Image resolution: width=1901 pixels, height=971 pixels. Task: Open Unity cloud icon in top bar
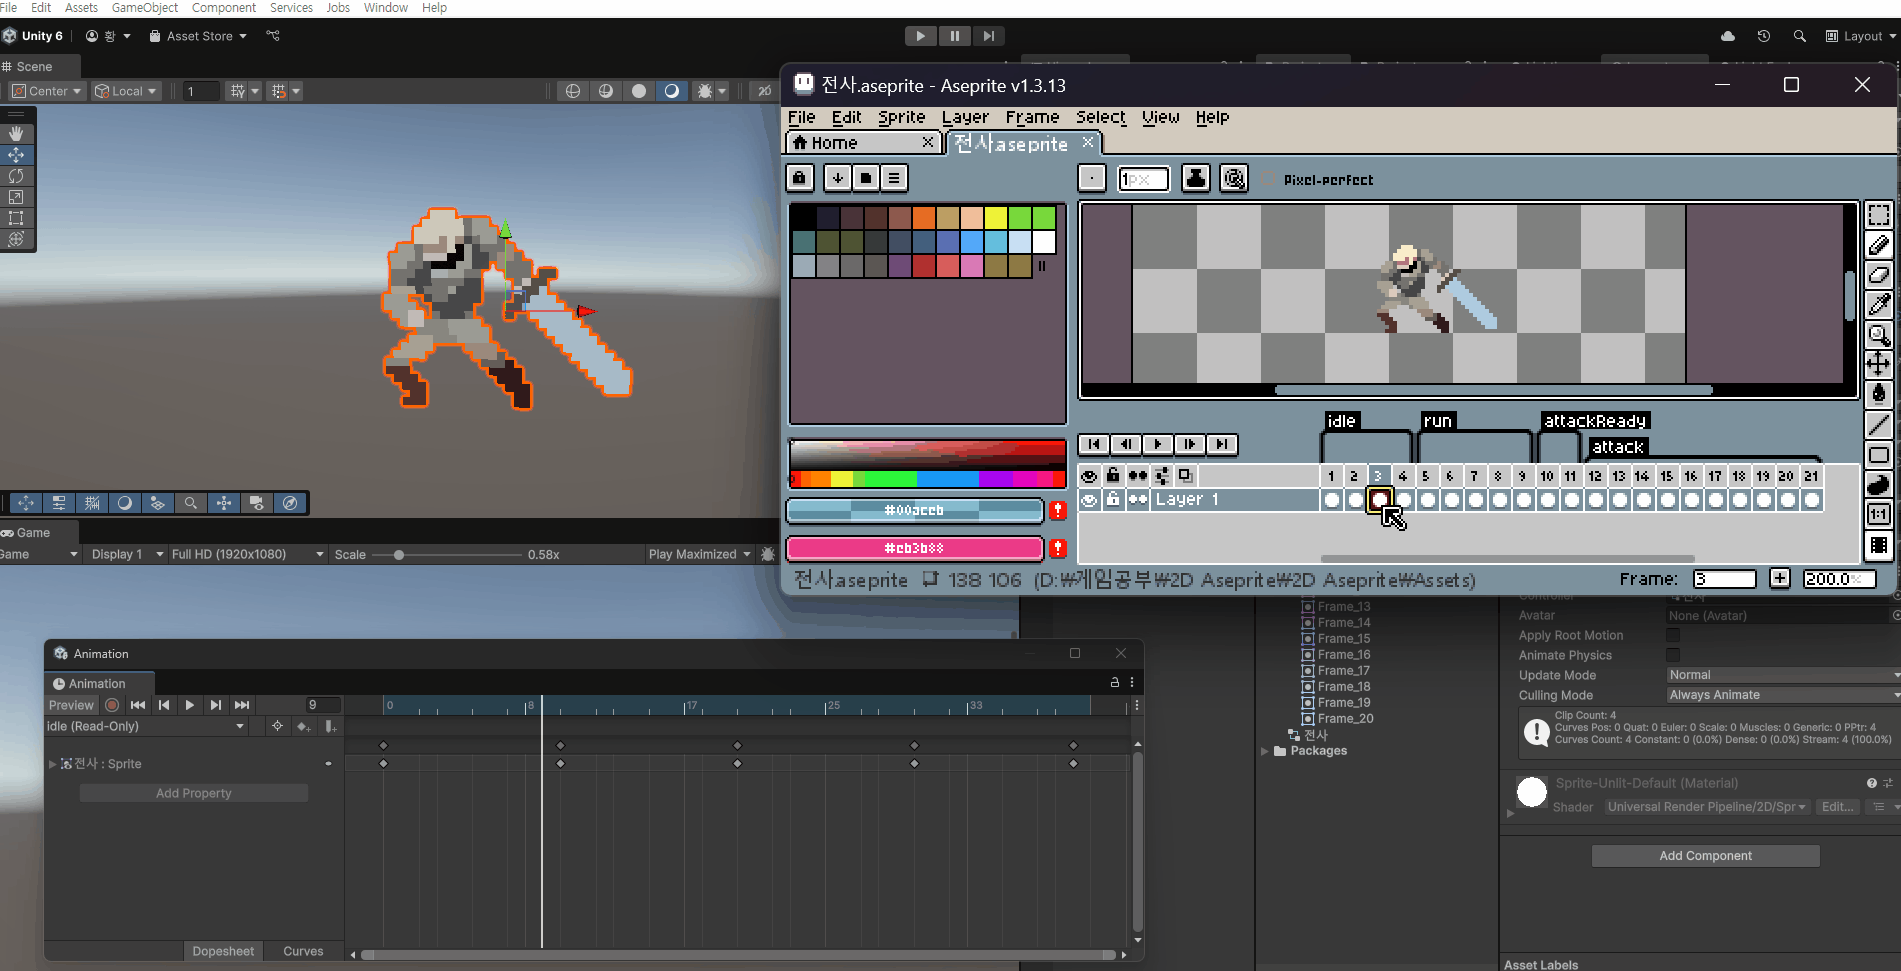tap(1728, 36)
